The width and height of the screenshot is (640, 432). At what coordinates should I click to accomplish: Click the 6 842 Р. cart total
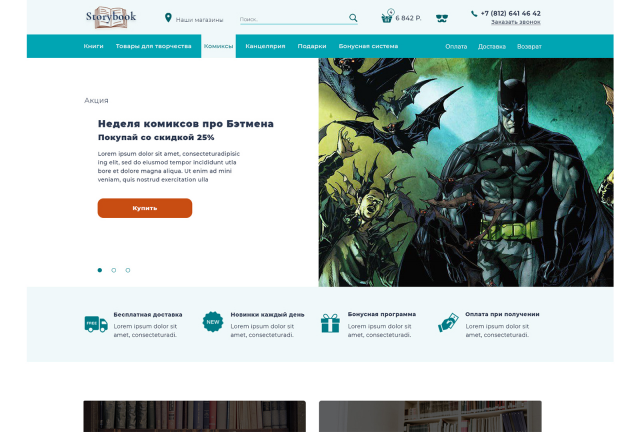[x=408, y=18]
